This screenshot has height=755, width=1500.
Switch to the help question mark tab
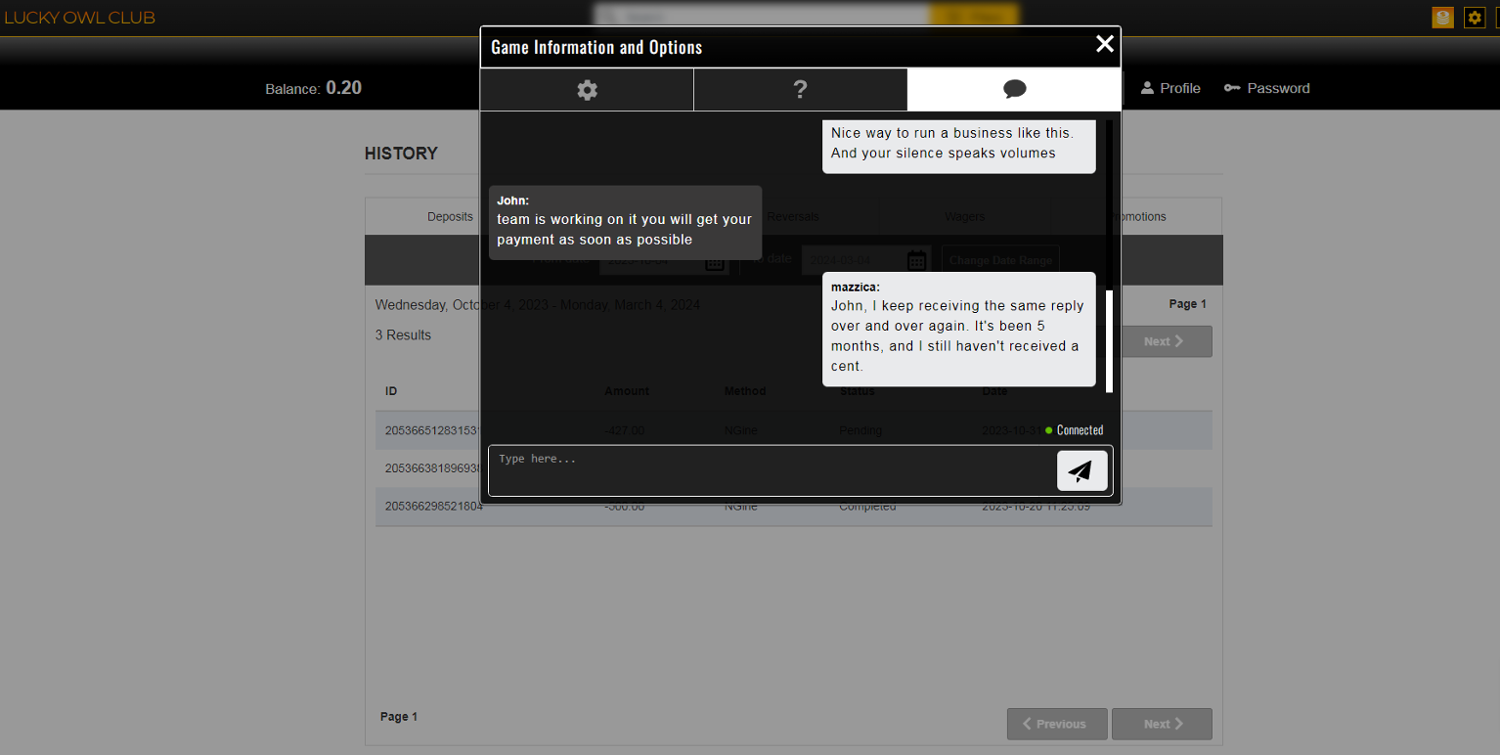[x=800, y=90]
